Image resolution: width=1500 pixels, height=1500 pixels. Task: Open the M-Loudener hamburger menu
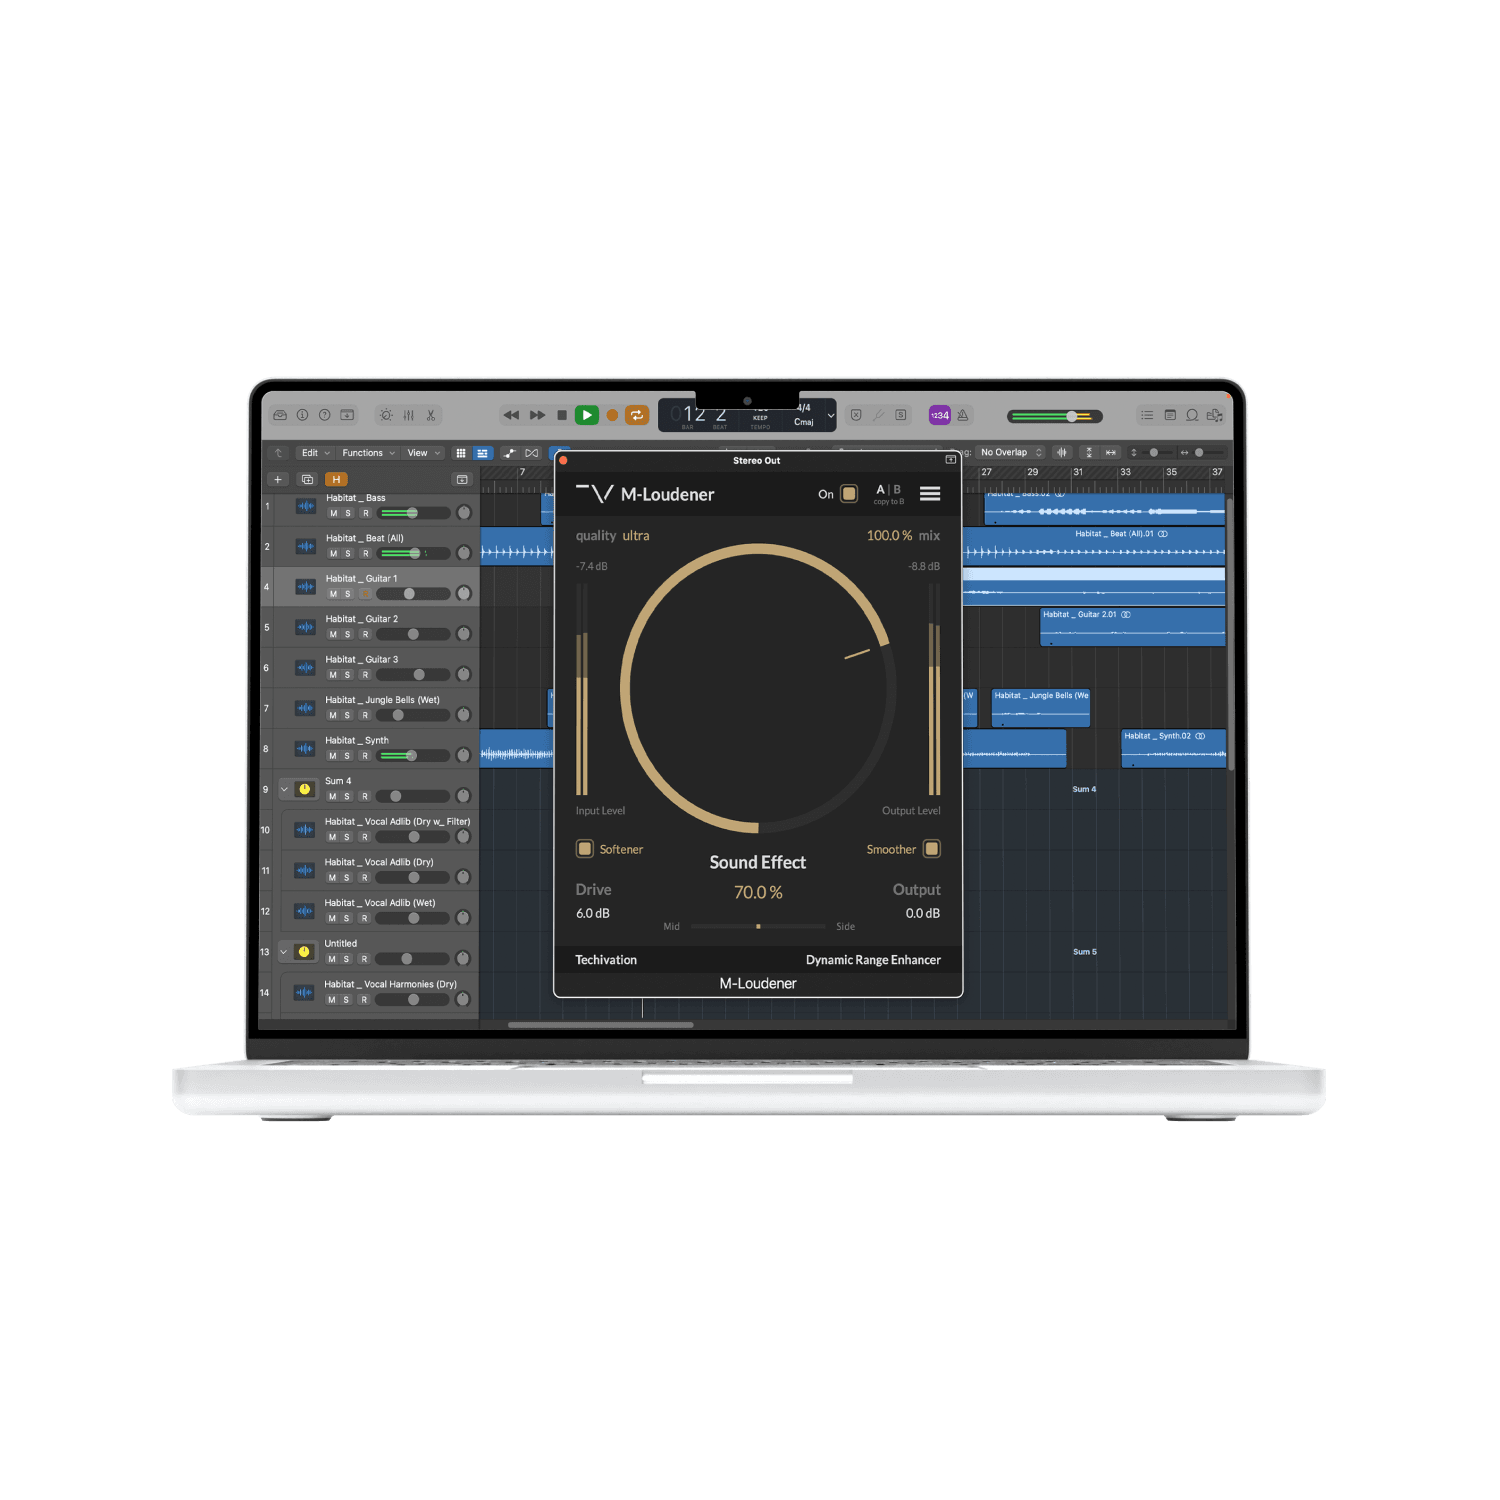point(930,494)
